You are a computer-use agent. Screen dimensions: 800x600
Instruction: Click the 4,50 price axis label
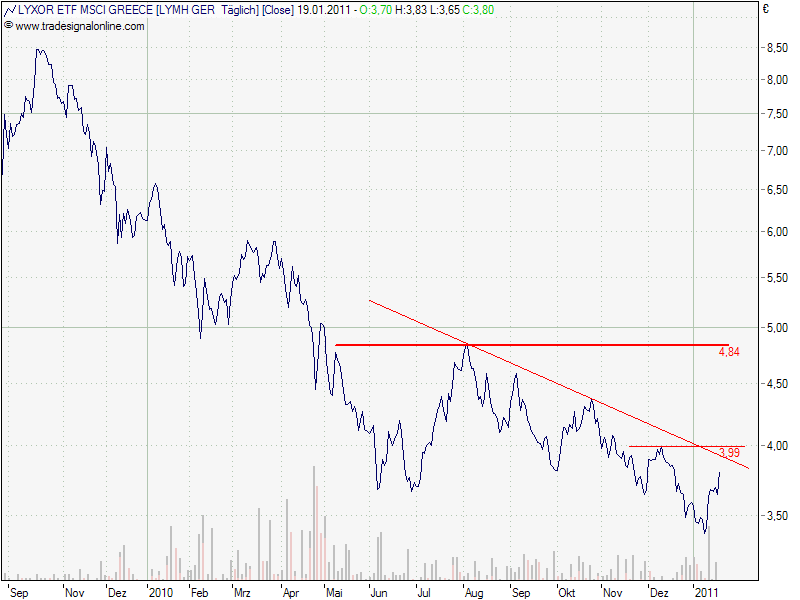[x=778, y=384]
